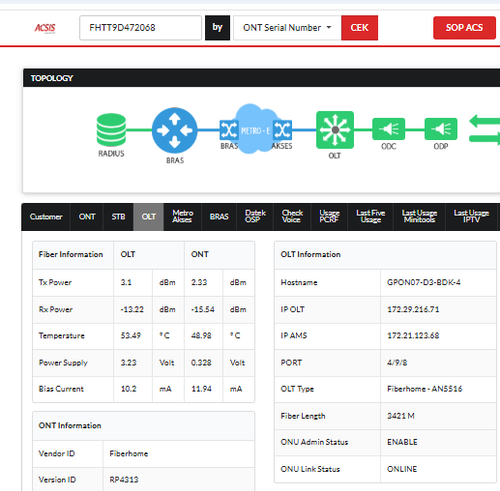Screen dimensions: 500x491
Task: Open Last Usage Minitools tab
Action: (419, 217)
